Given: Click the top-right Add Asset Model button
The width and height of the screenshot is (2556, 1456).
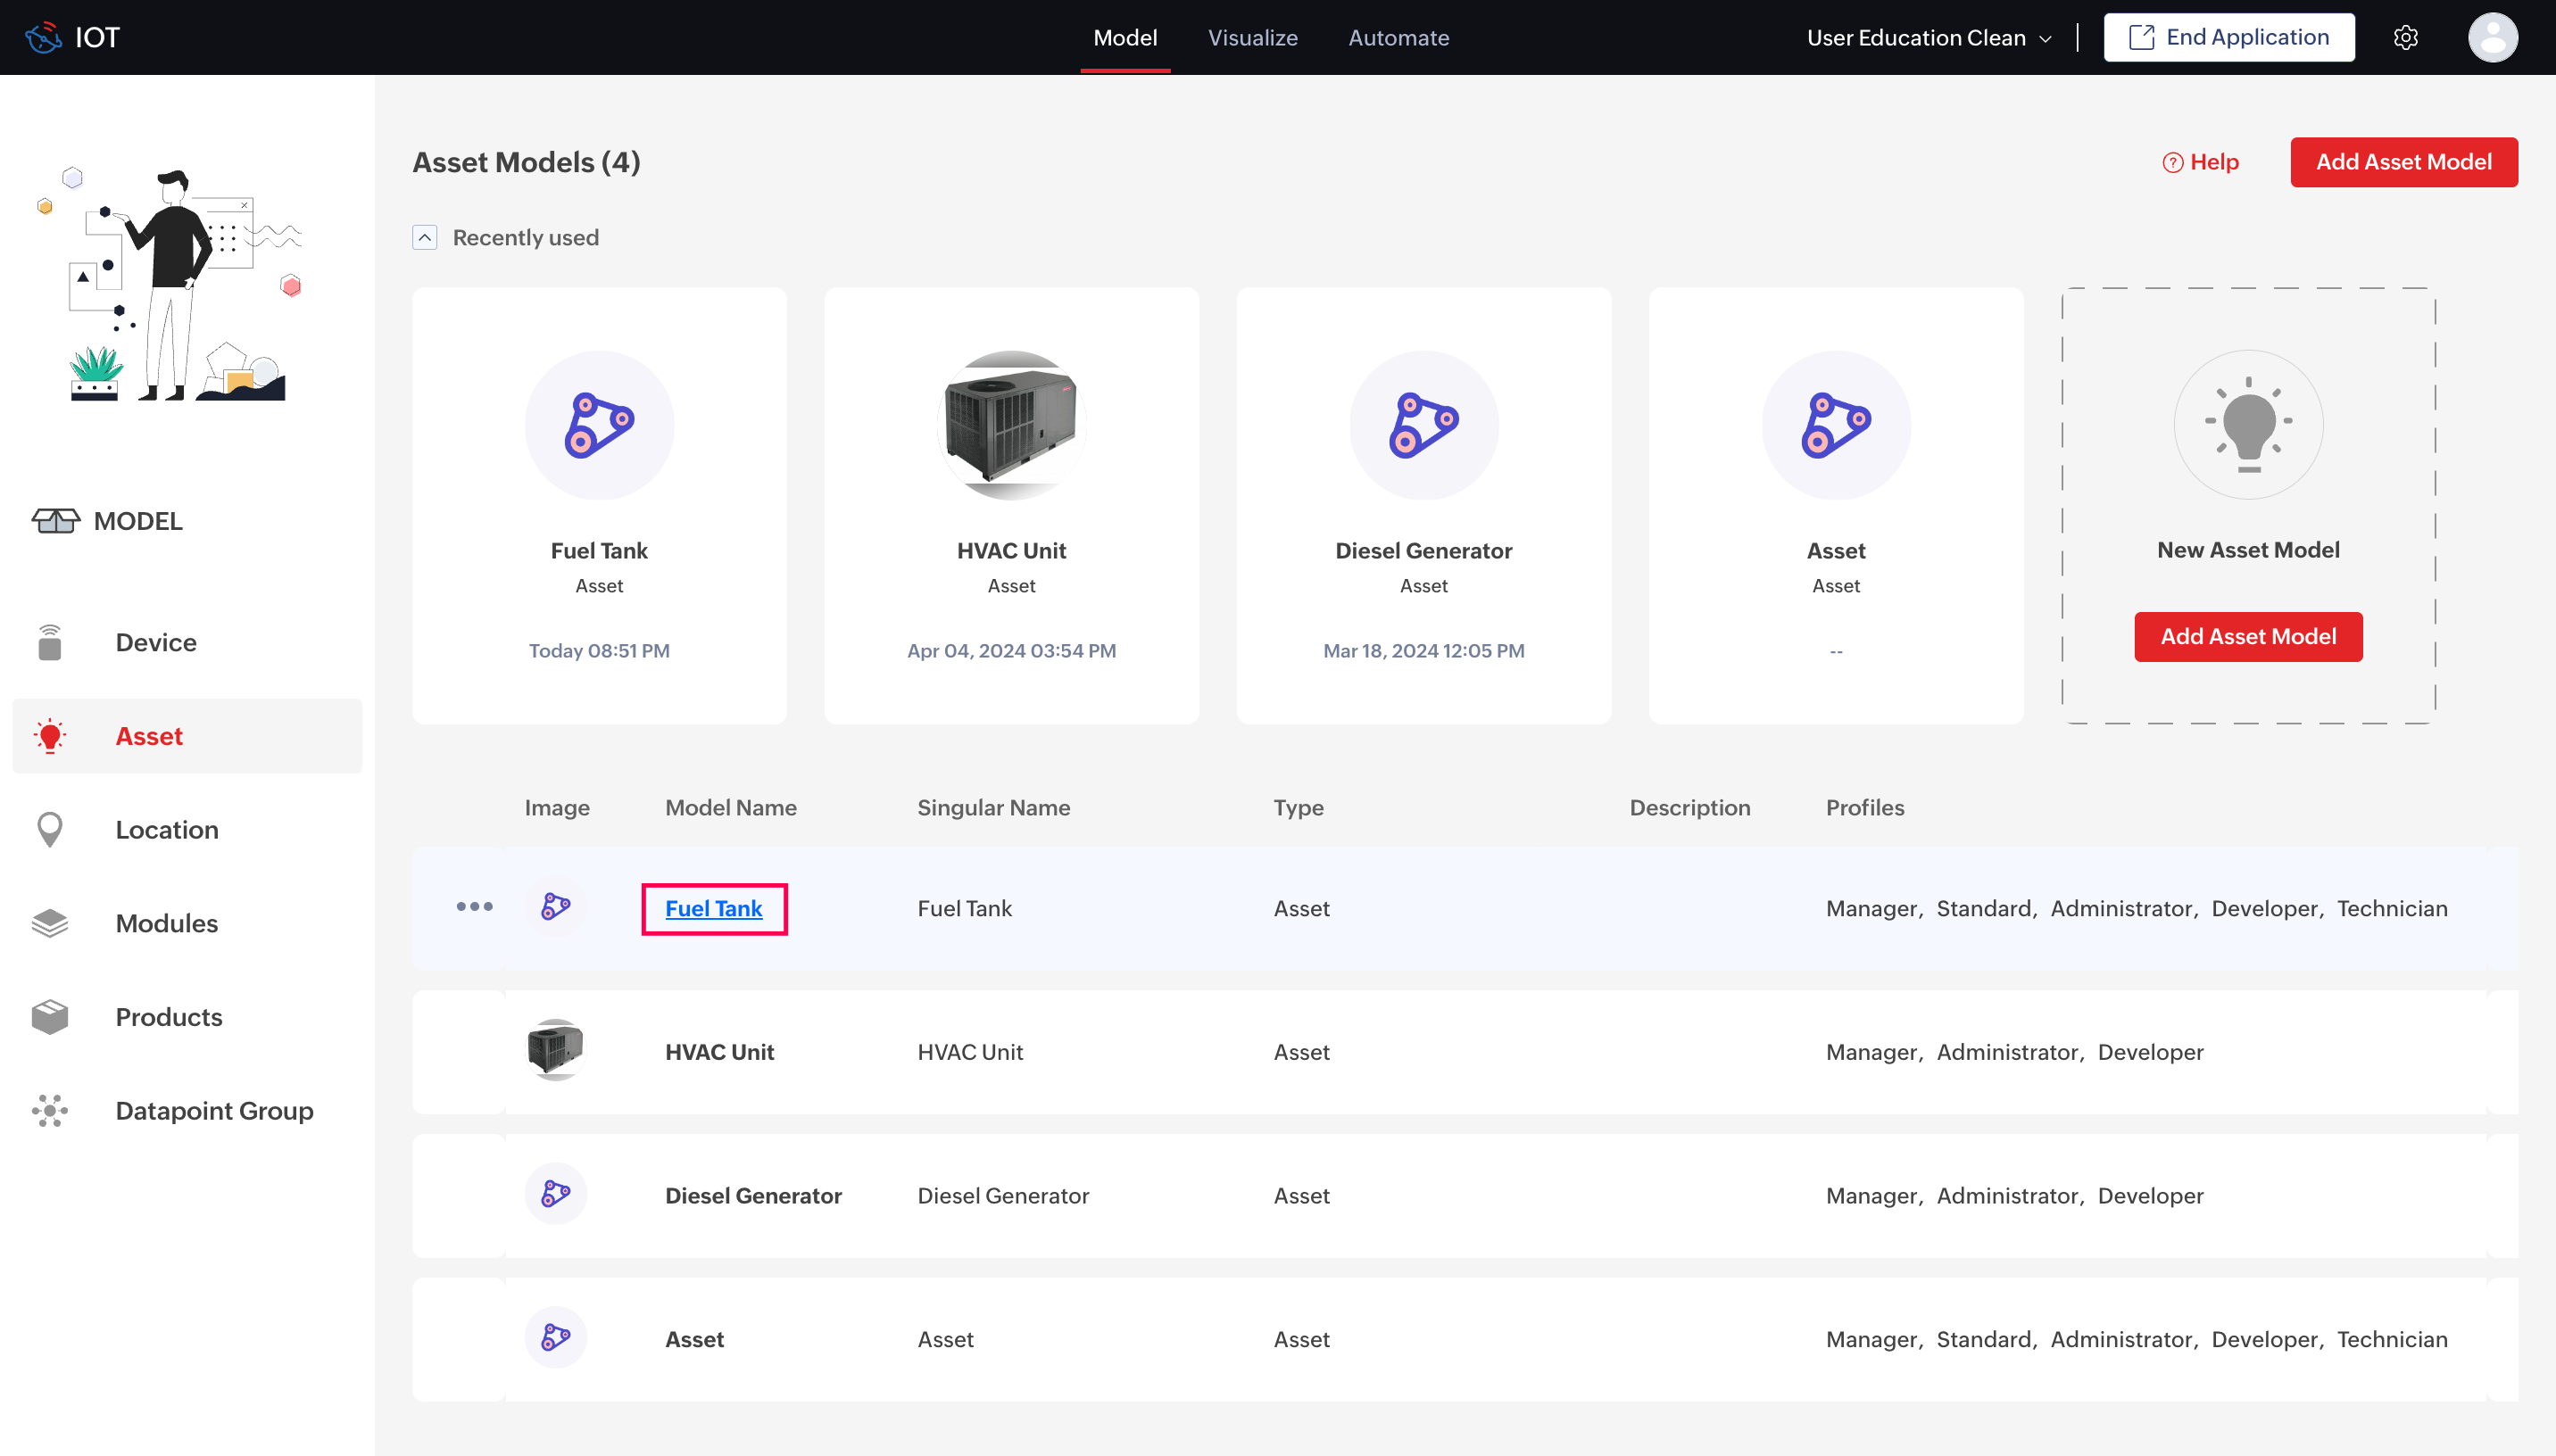Looking at the screenshot, I should (2403, 162).
